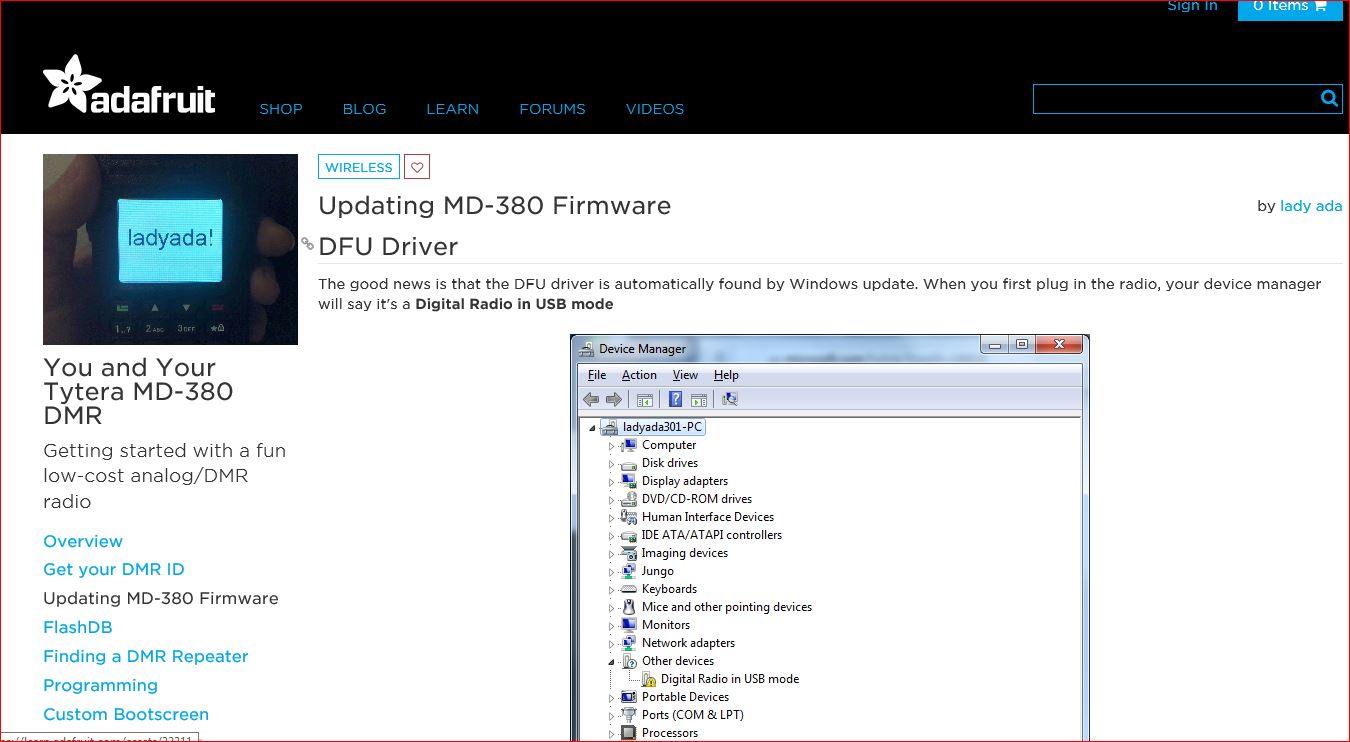
Task: Click the Device Manager back arrow
Action: [x=591, y=399]
